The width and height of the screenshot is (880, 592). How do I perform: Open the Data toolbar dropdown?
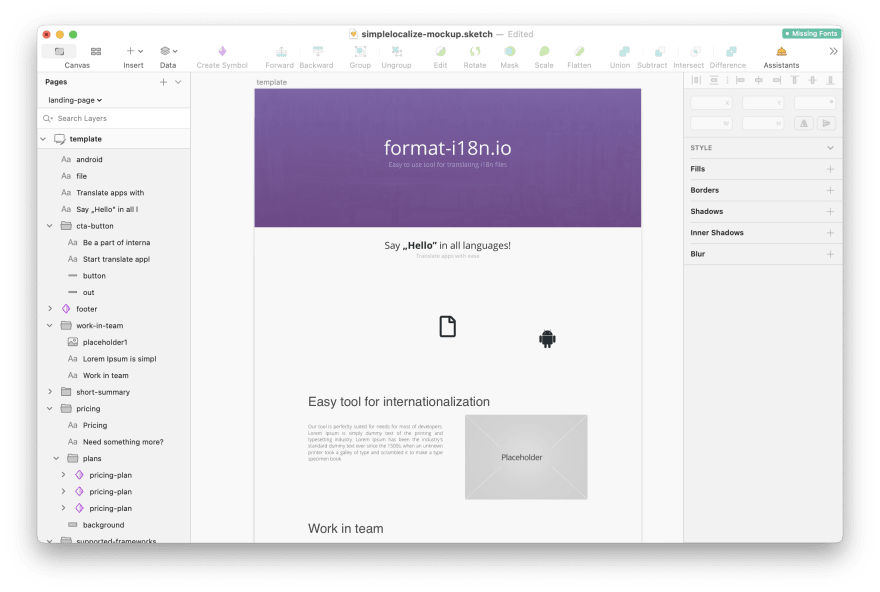(x=168, y=51)
